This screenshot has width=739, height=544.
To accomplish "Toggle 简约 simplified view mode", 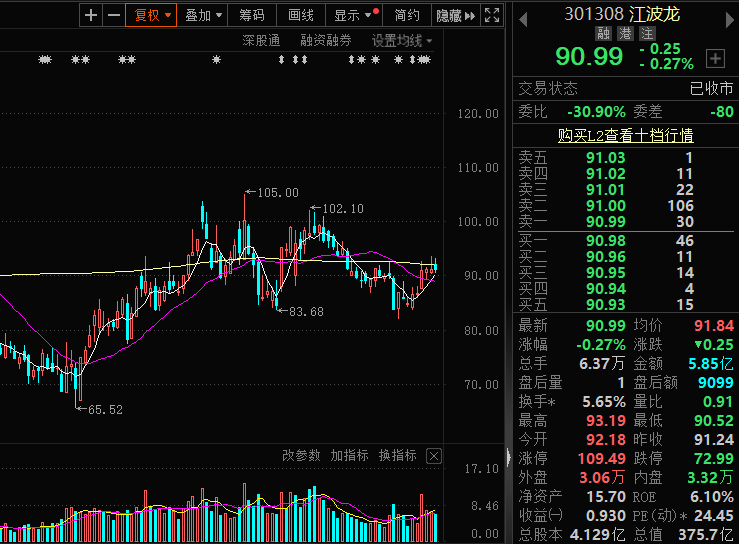I will click(x=407, y=15).
